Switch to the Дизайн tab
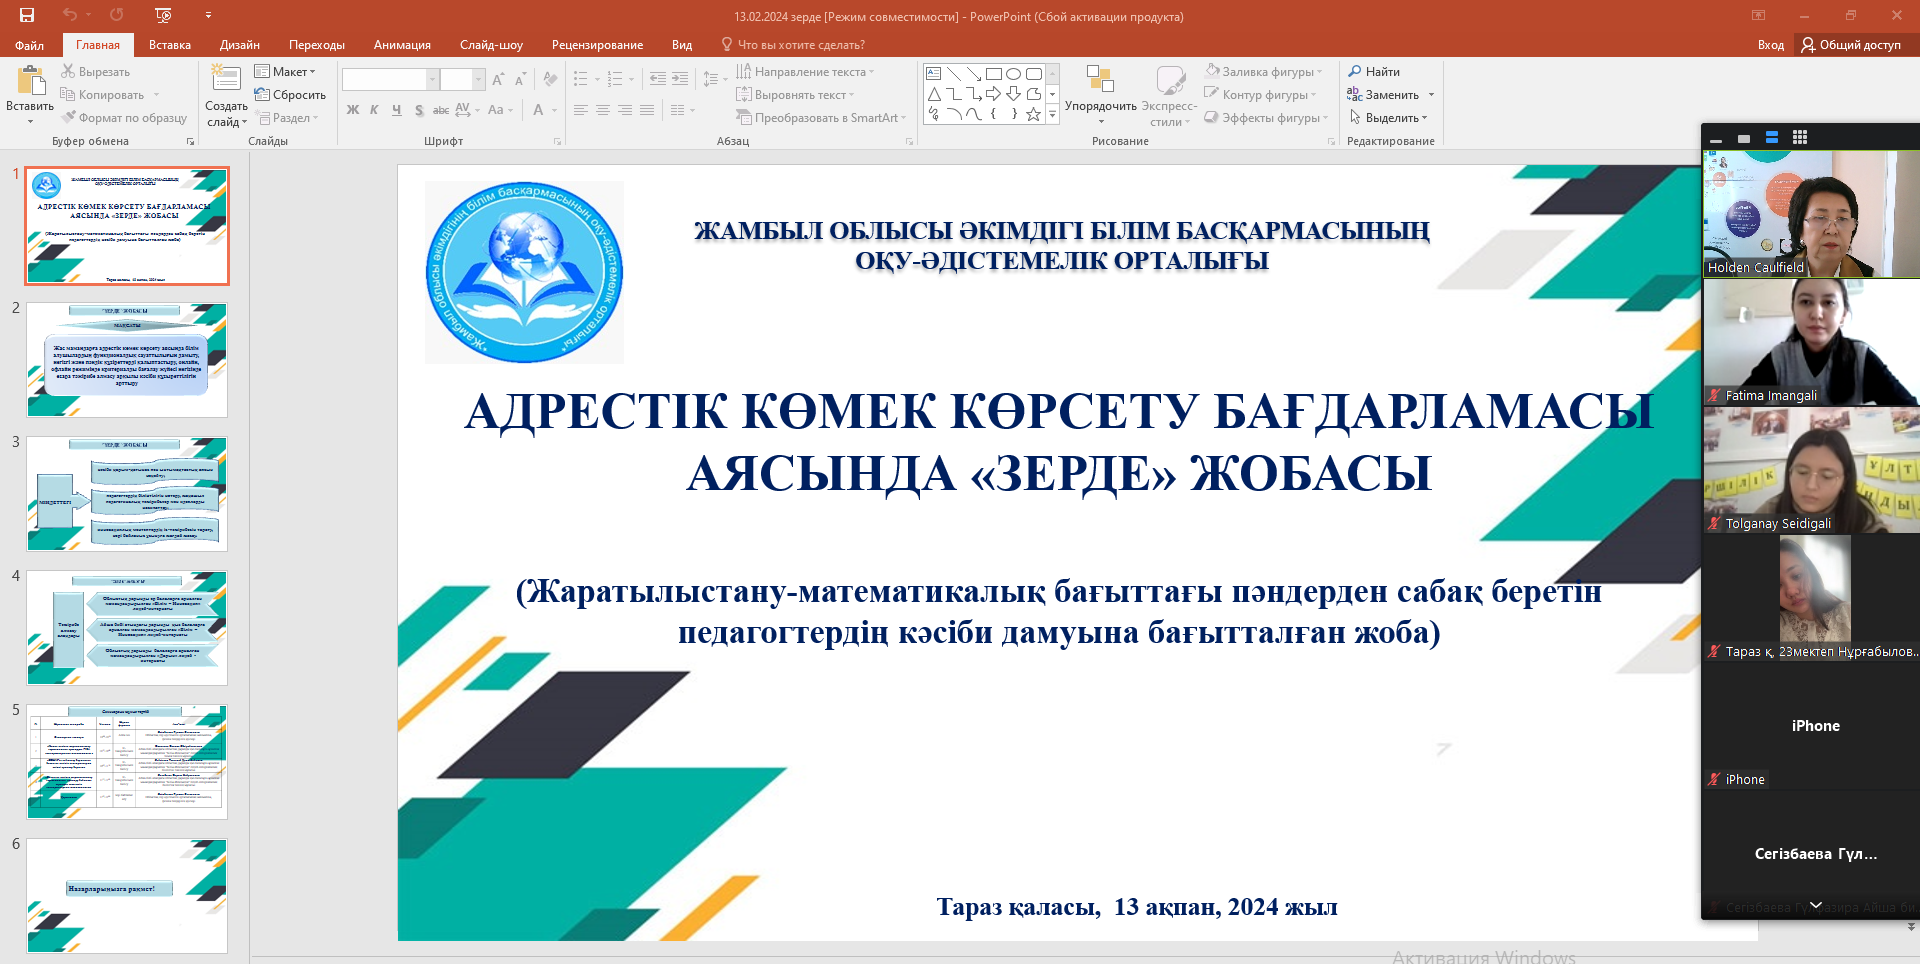The width and height of the screenshot is (1920, 964). (240, 45)
